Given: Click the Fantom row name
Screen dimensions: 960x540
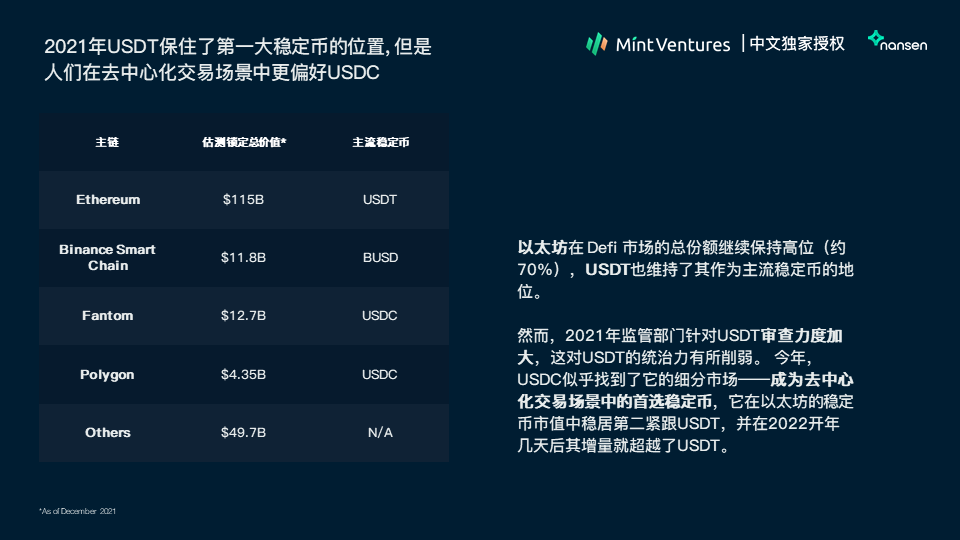Looking at the screenshot, I should 107,315.
